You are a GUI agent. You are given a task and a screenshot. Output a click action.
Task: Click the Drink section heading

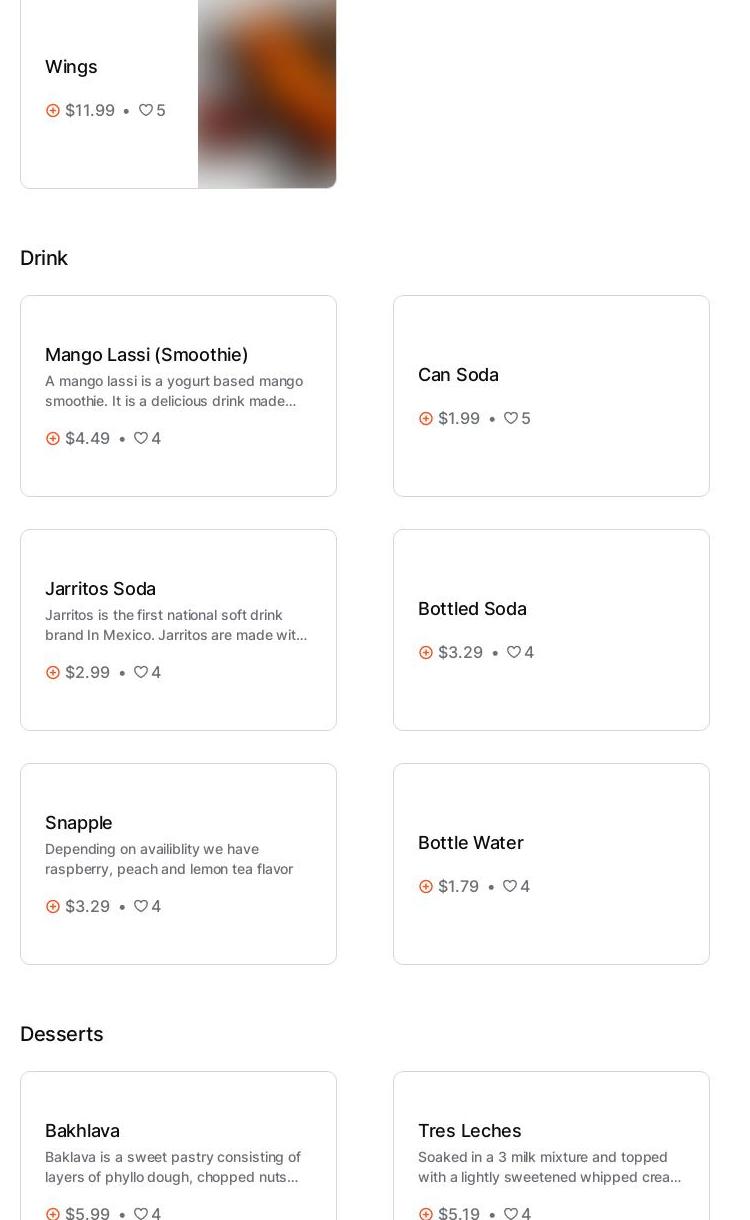(x=44, y=258)
